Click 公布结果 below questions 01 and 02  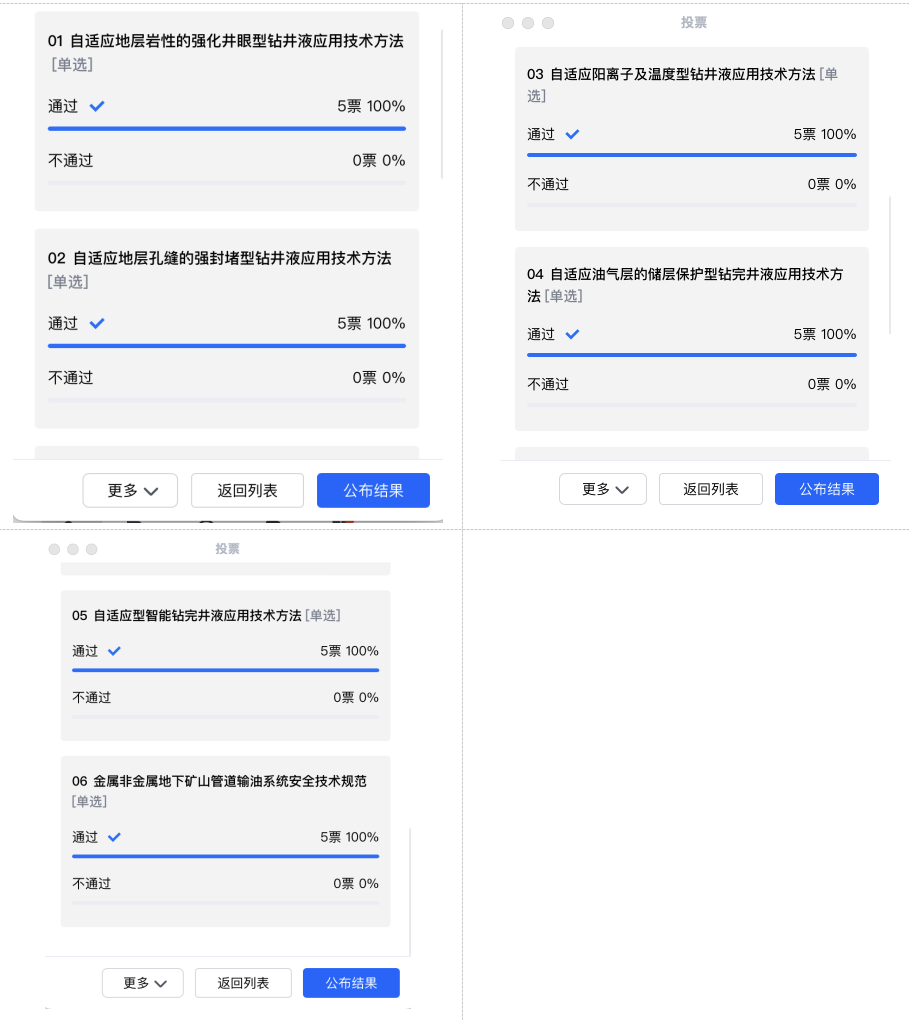coord(373,491)
